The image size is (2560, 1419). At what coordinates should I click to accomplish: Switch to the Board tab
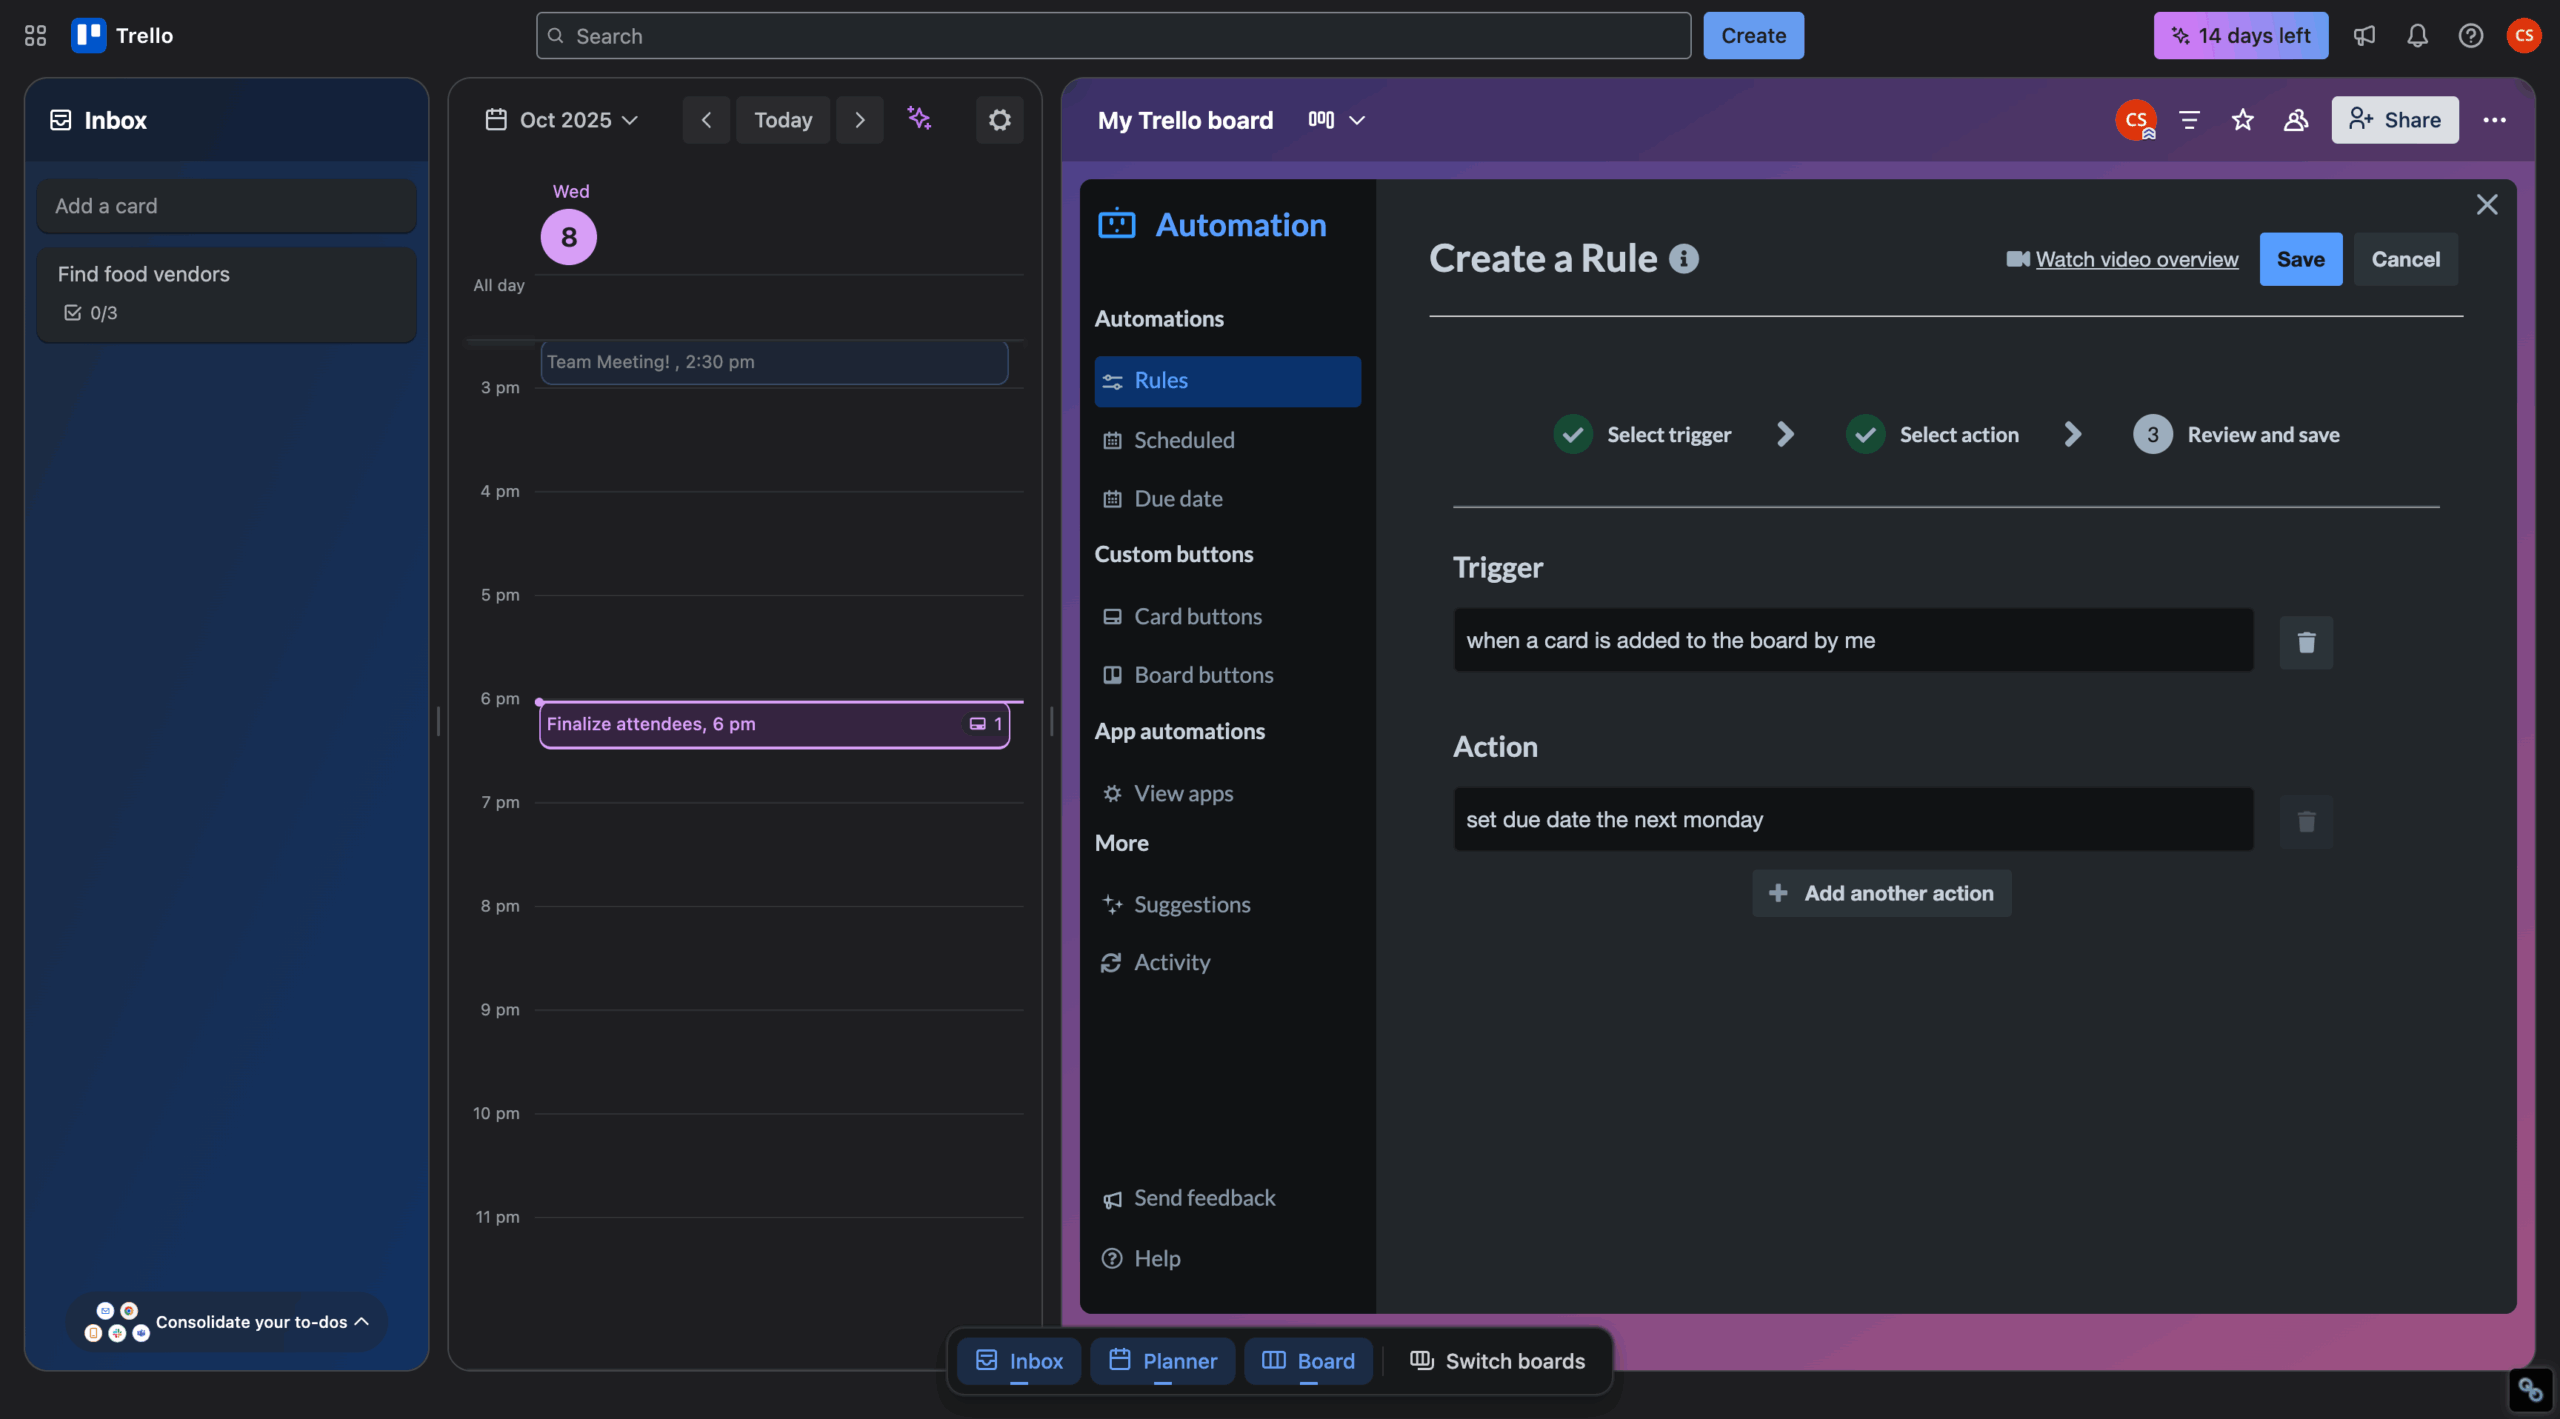[x=1307, y=1360]
